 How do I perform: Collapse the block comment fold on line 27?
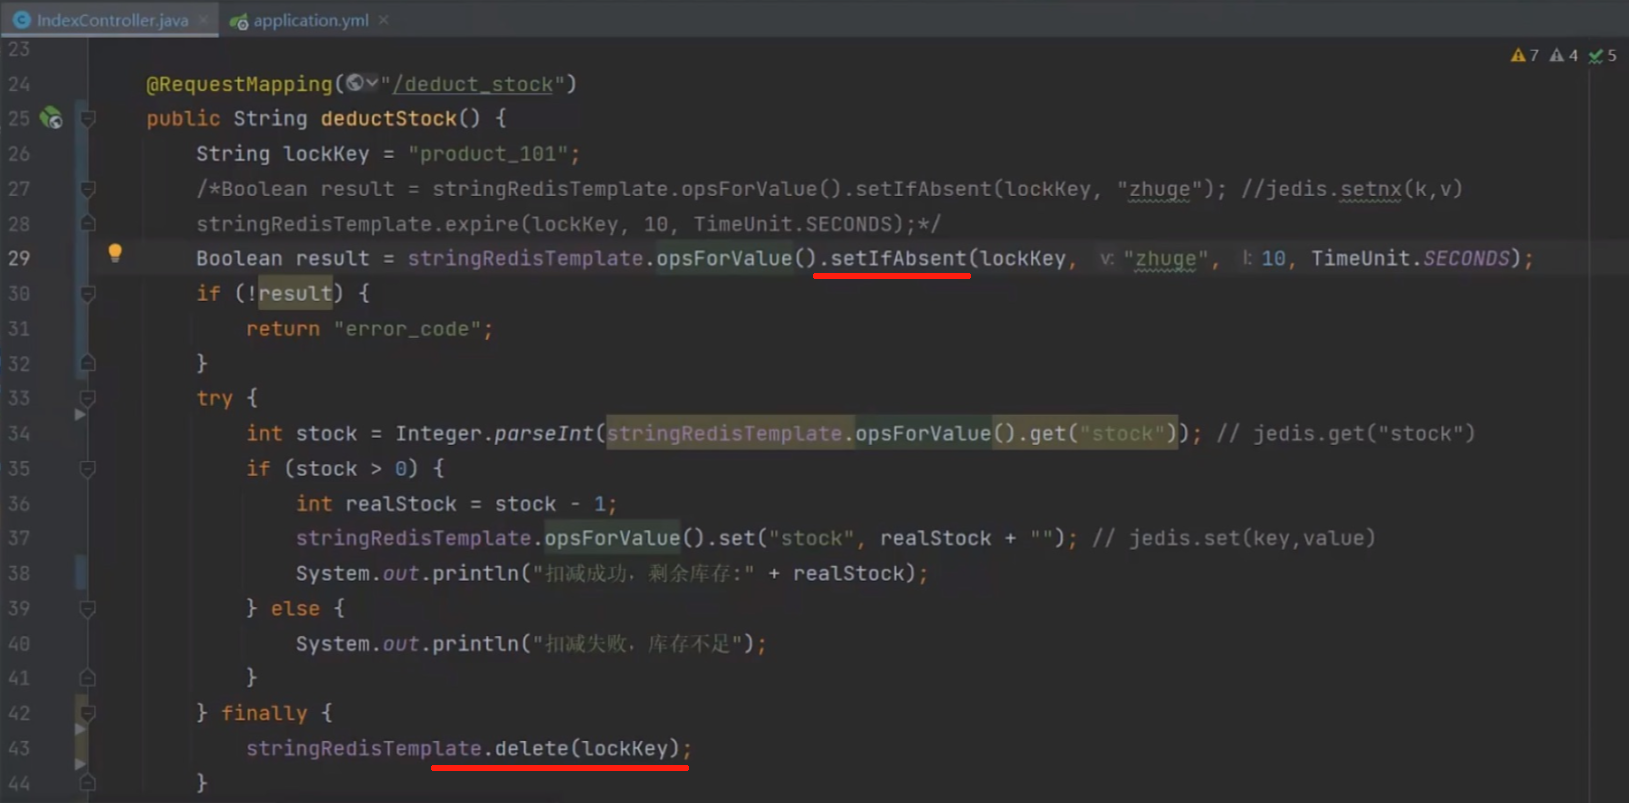[x=88, y=189]
